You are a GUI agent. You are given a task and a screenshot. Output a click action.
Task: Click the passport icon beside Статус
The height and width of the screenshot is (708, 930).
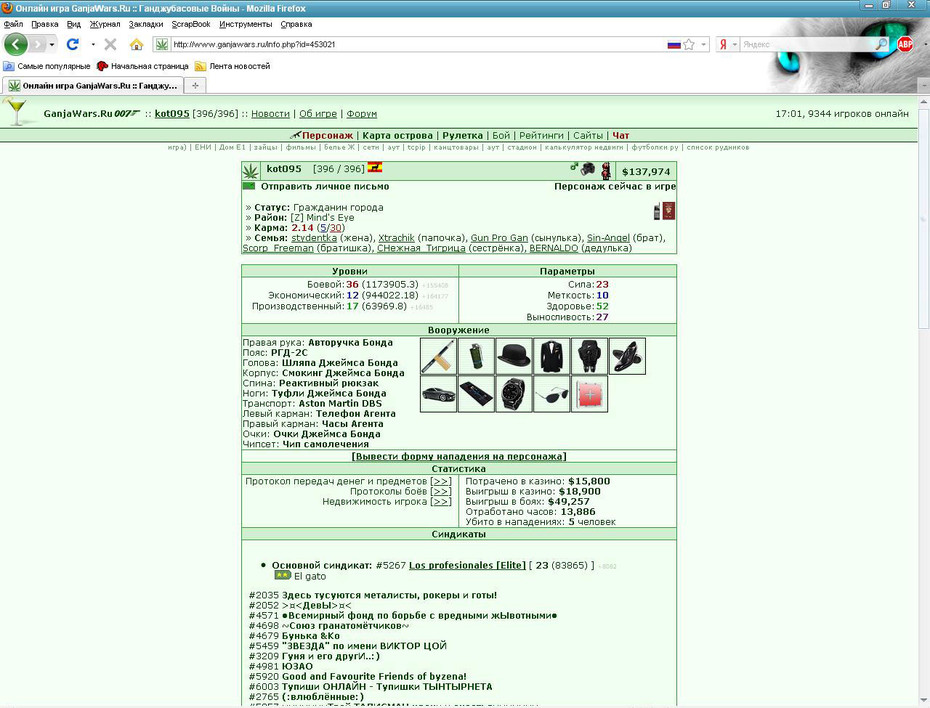point(668,211)
